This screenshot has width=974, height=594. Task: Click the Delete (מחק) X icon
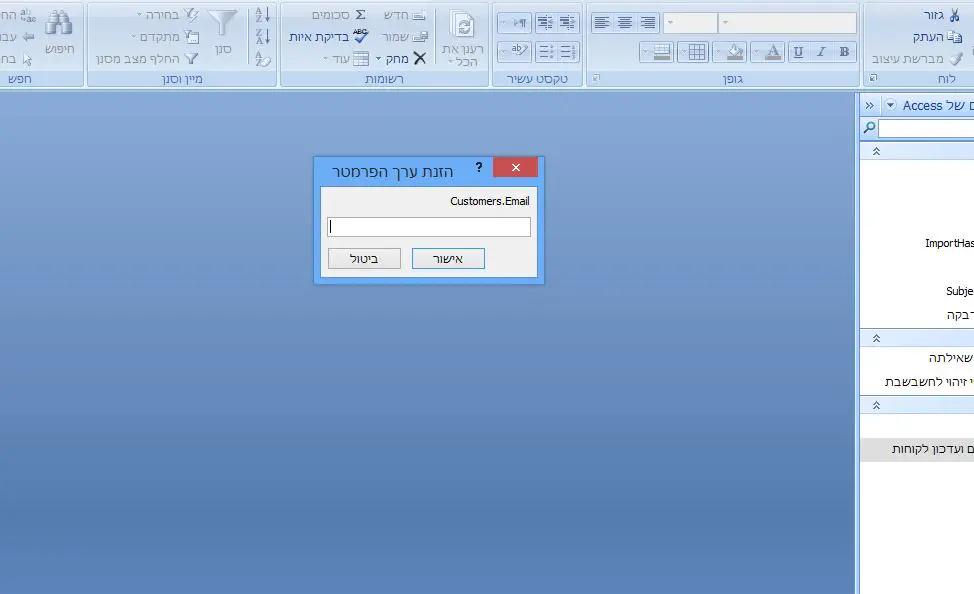pos(419,58)
